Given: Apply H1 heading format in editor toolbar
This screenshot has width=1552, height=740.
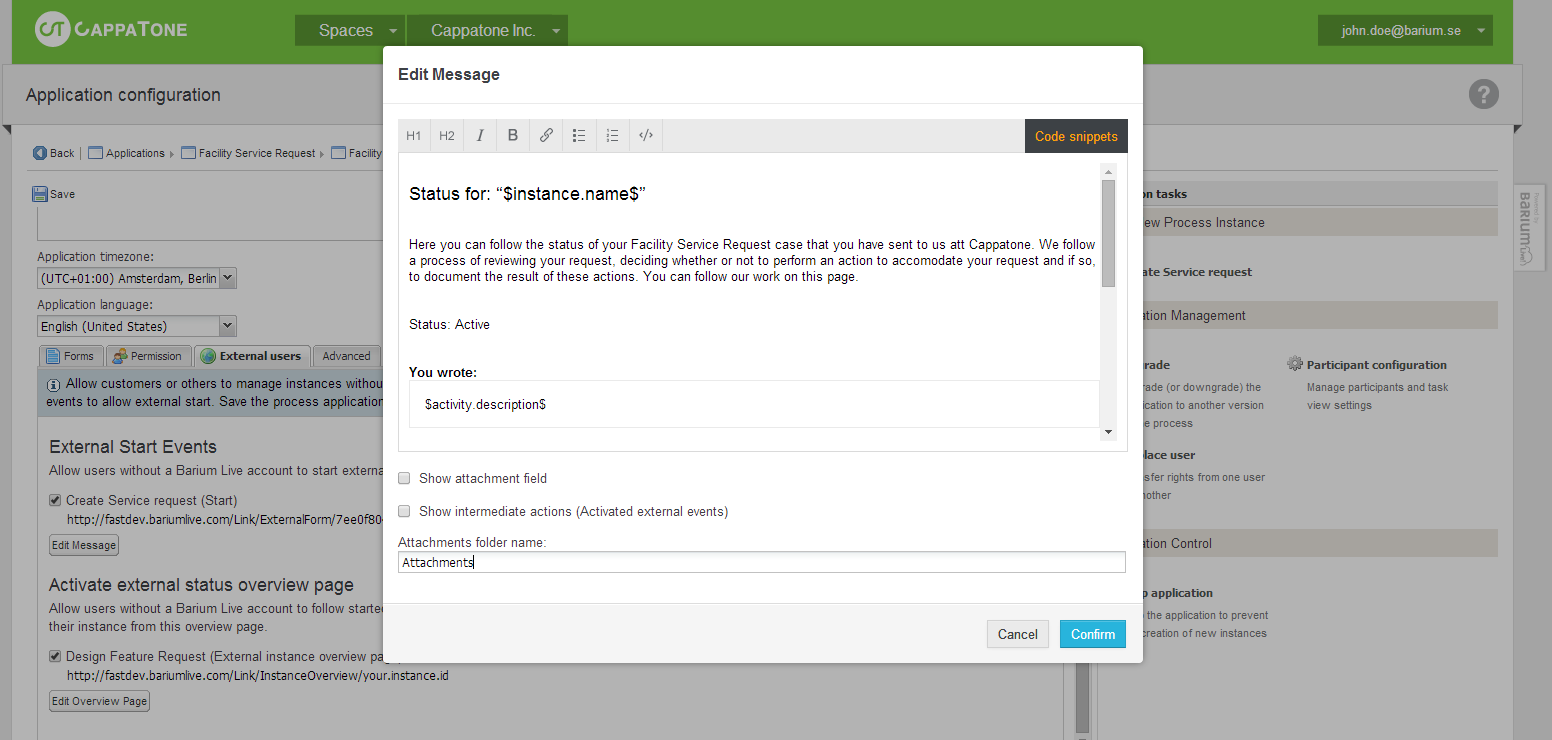Looking at the screenshot, I should pyautogui.click(x=414, y=136).
